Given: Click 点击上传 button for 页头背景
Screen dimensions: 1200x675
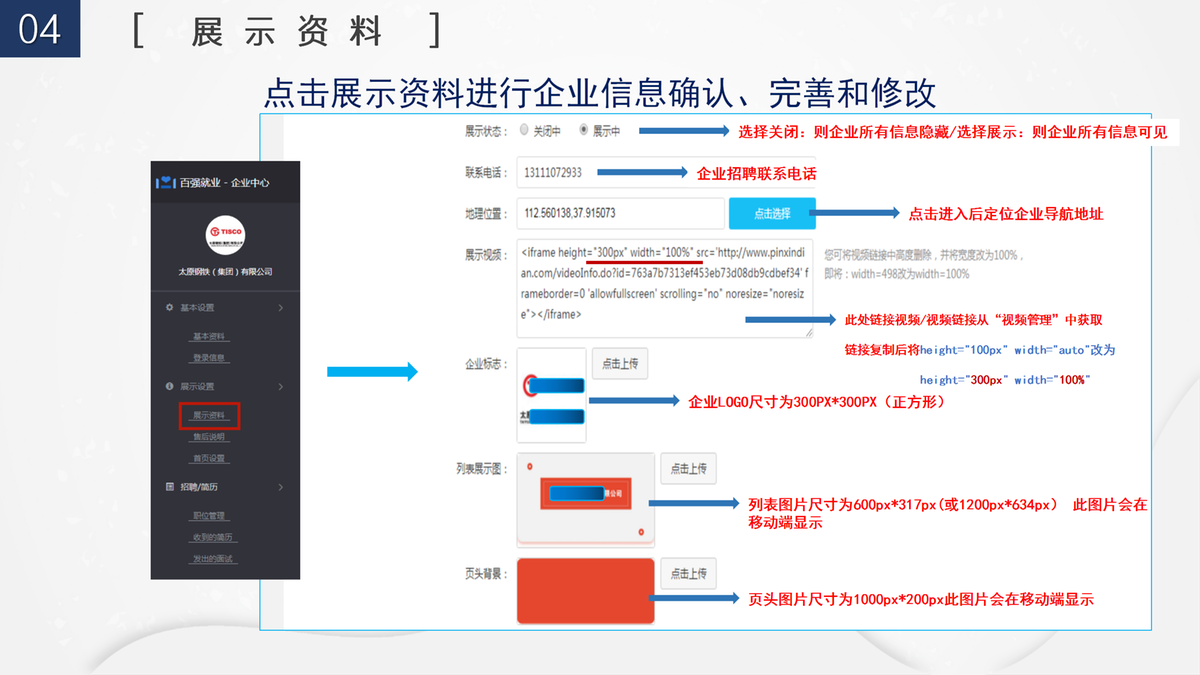Looking at the screenshot, I should tap(688, 573).
